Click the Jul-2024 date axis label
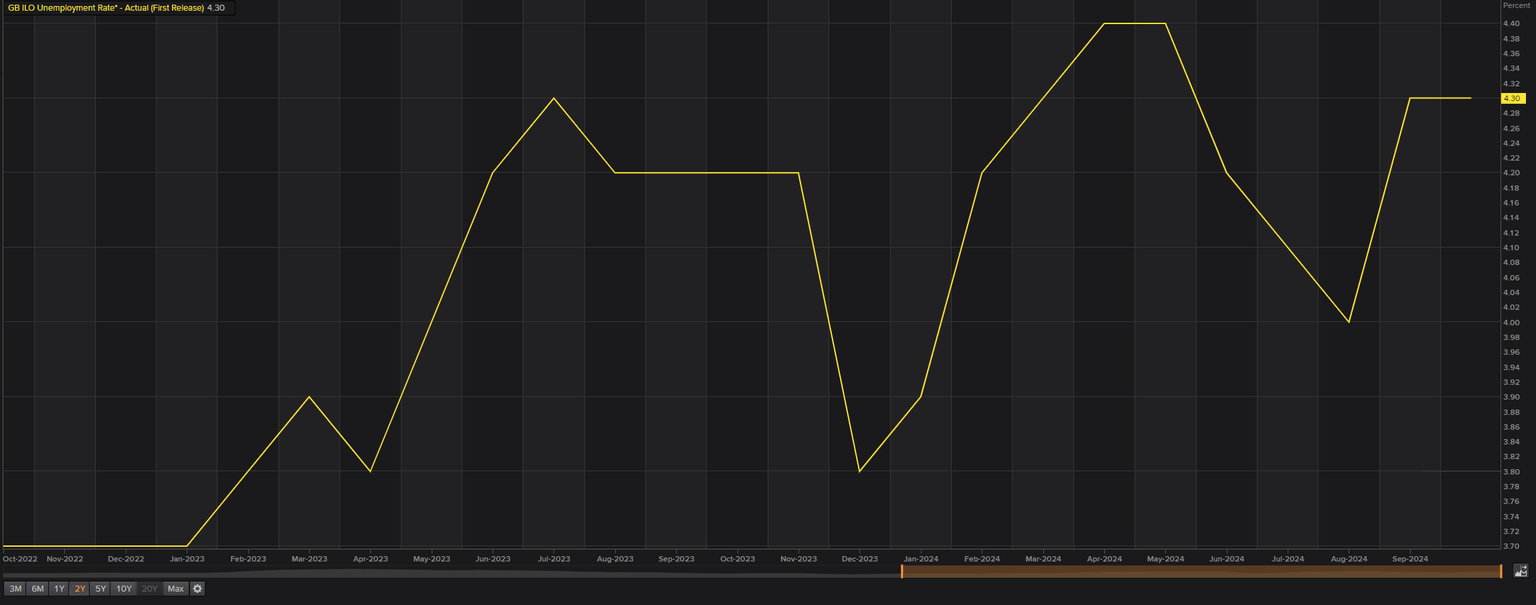Viewport: 1536px width, 605px height. 1288,559
